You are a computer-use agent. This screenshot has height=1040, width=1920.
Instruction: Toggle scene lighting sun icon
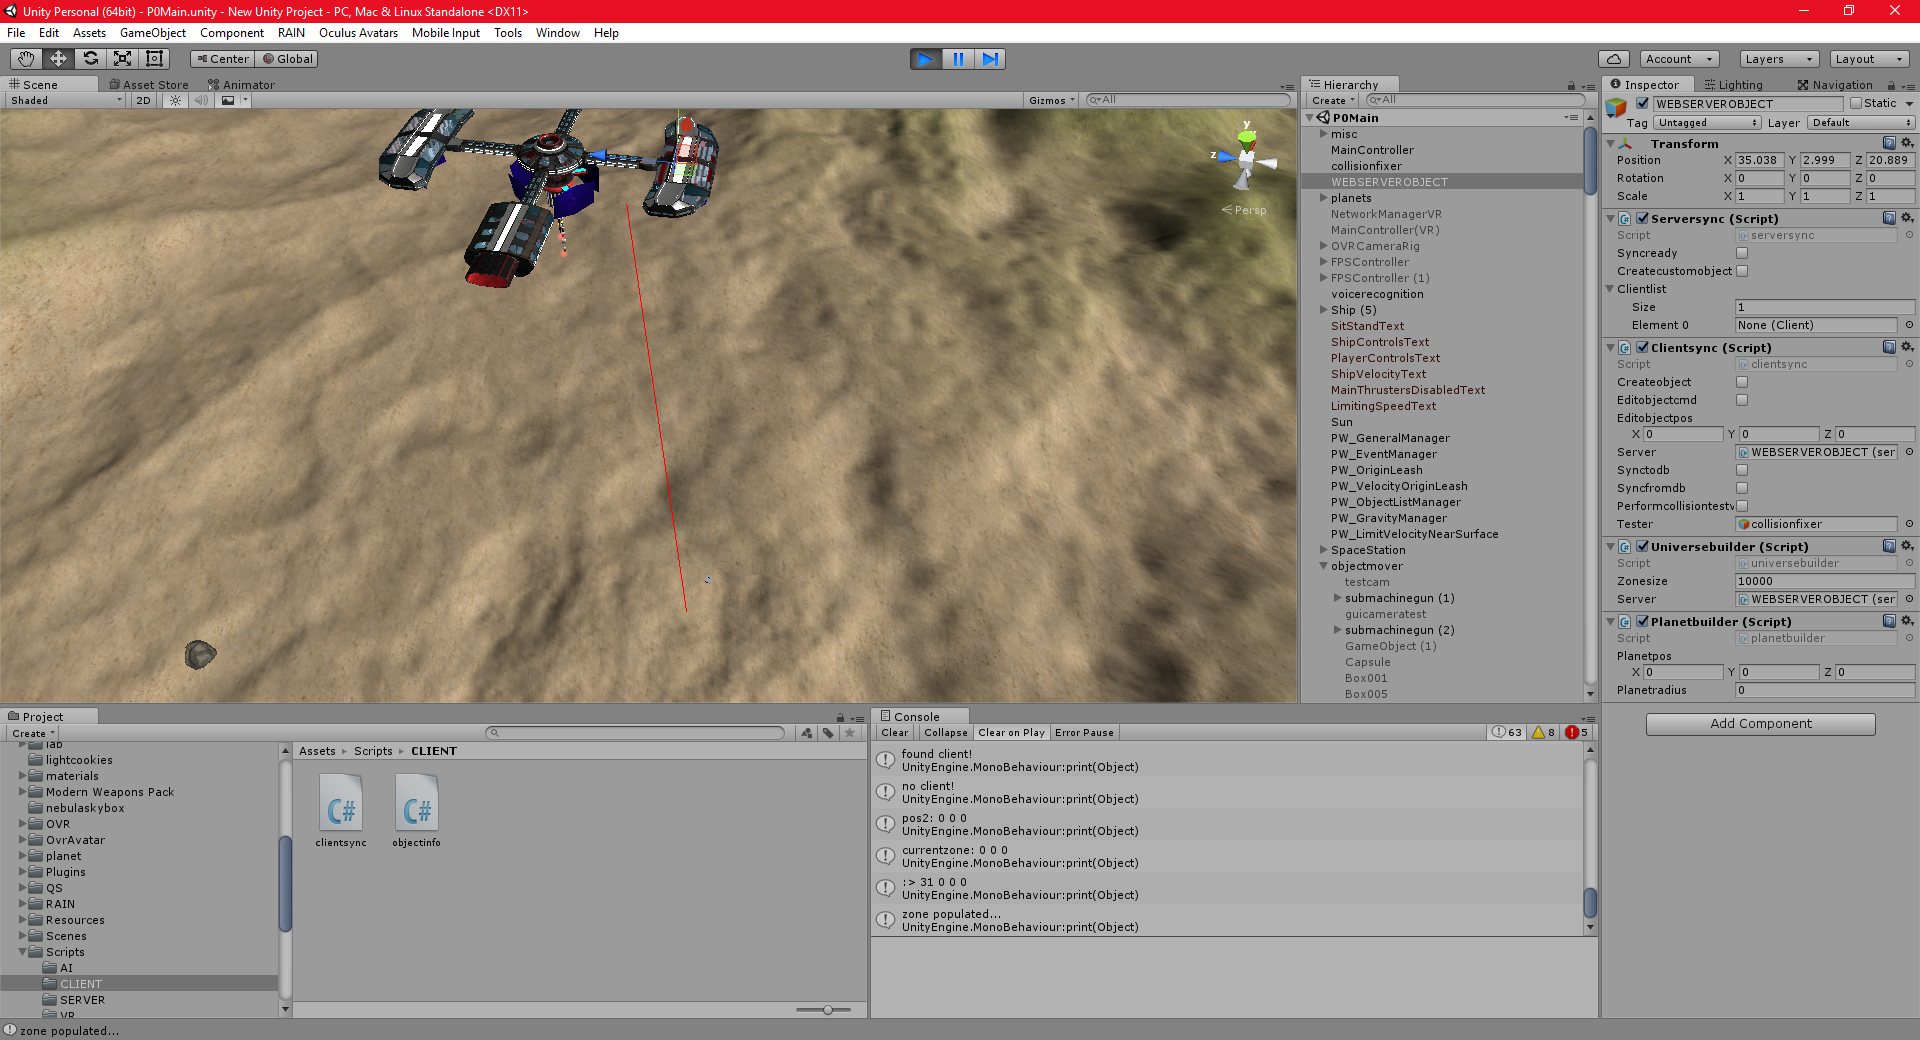(175, 100)
